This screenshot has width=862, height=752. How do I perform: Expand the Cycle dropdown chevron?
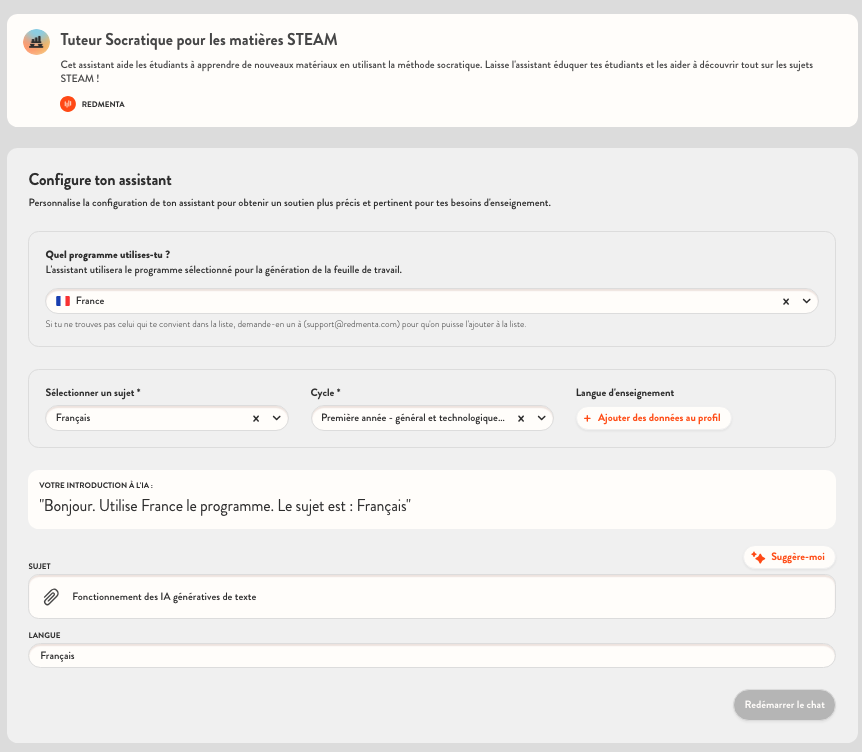click(x=541, y=419)
